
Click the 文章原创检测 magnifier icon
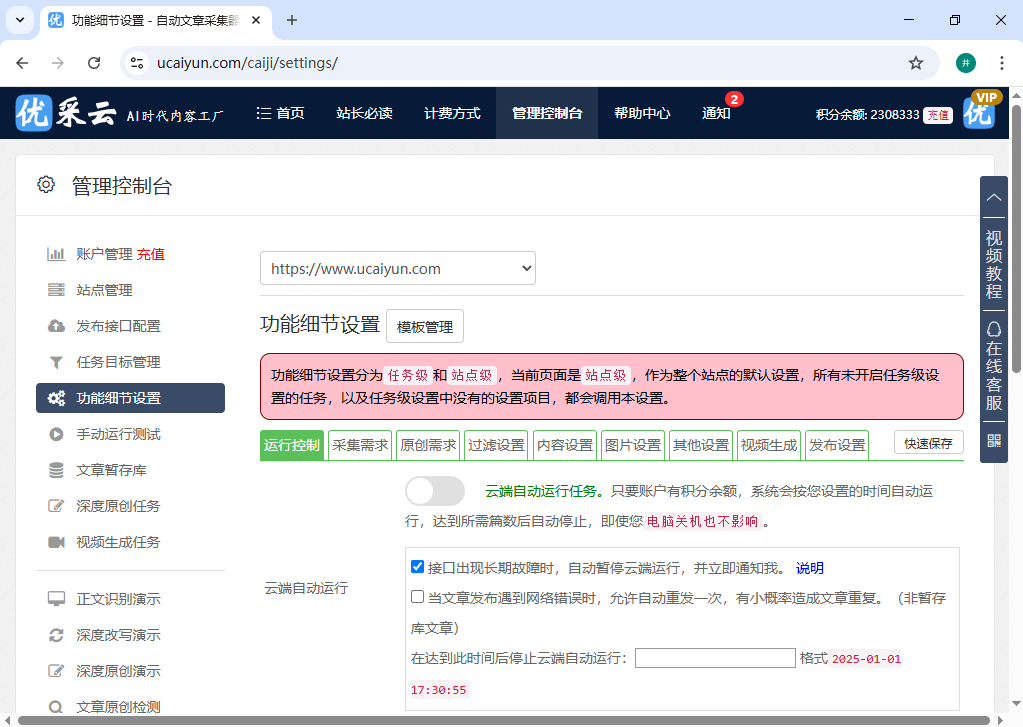pyautogui.click(x=58, y=706)
